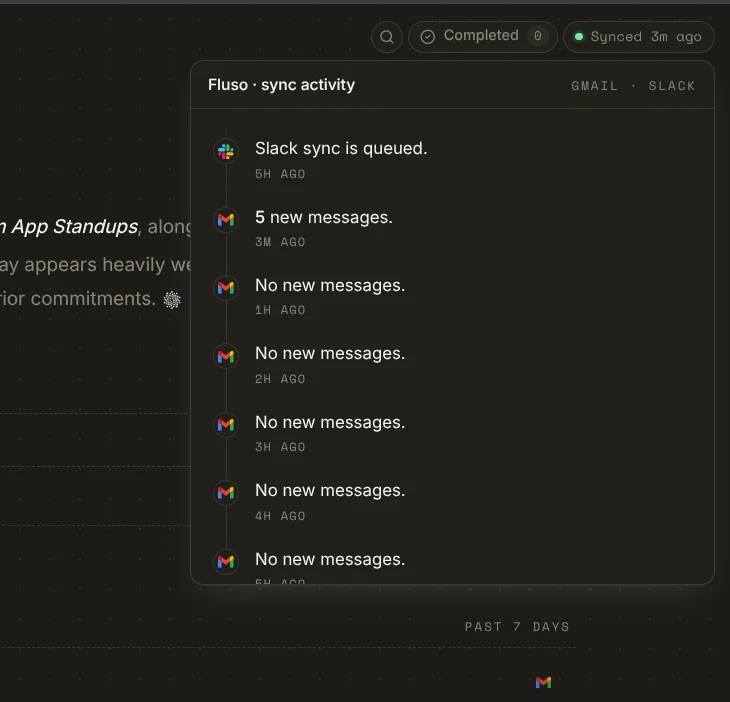Click the '1H AGO' timestamp

click(280, 310)
